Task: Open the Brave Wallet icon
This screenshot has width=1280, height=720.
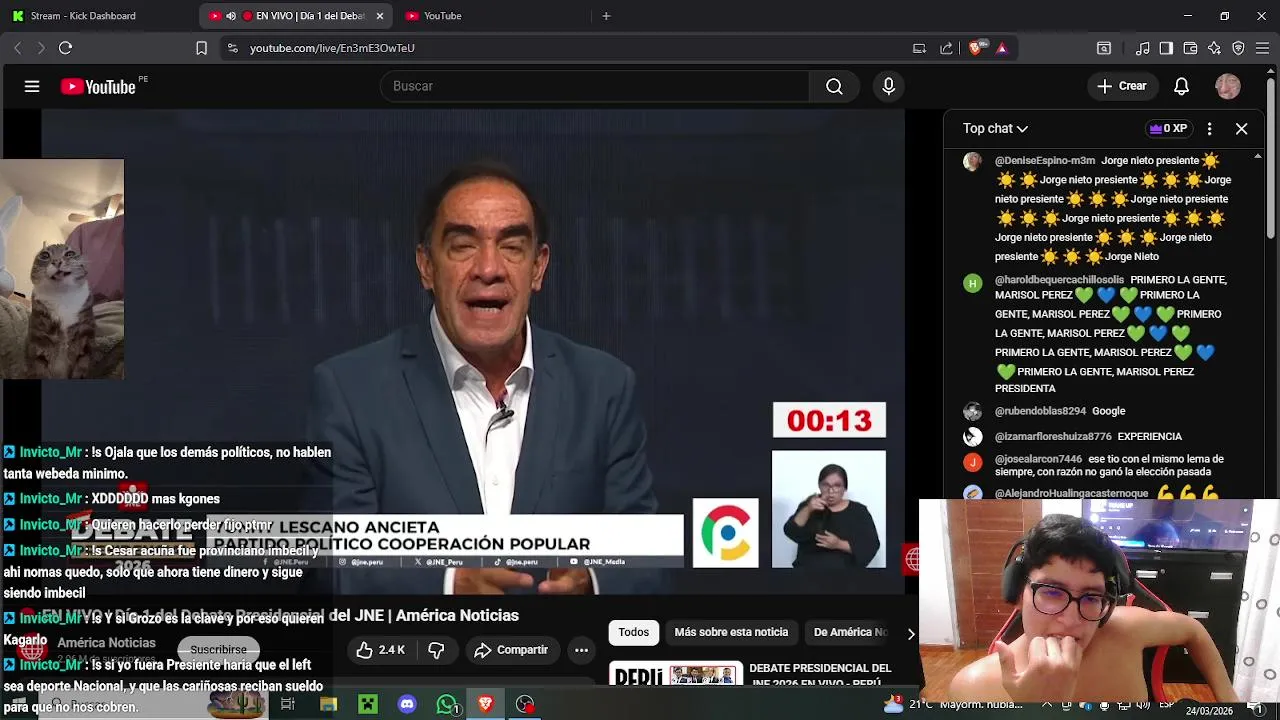Action: click(1190, 48)
